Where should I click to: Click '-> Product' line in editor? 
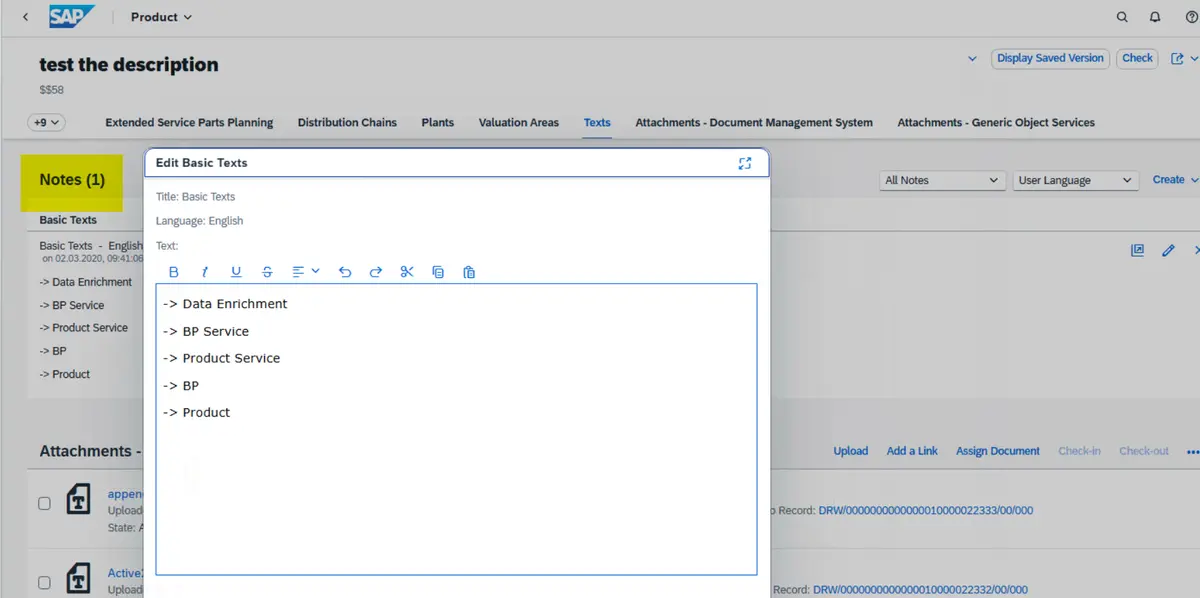click(x=197, y=412)
